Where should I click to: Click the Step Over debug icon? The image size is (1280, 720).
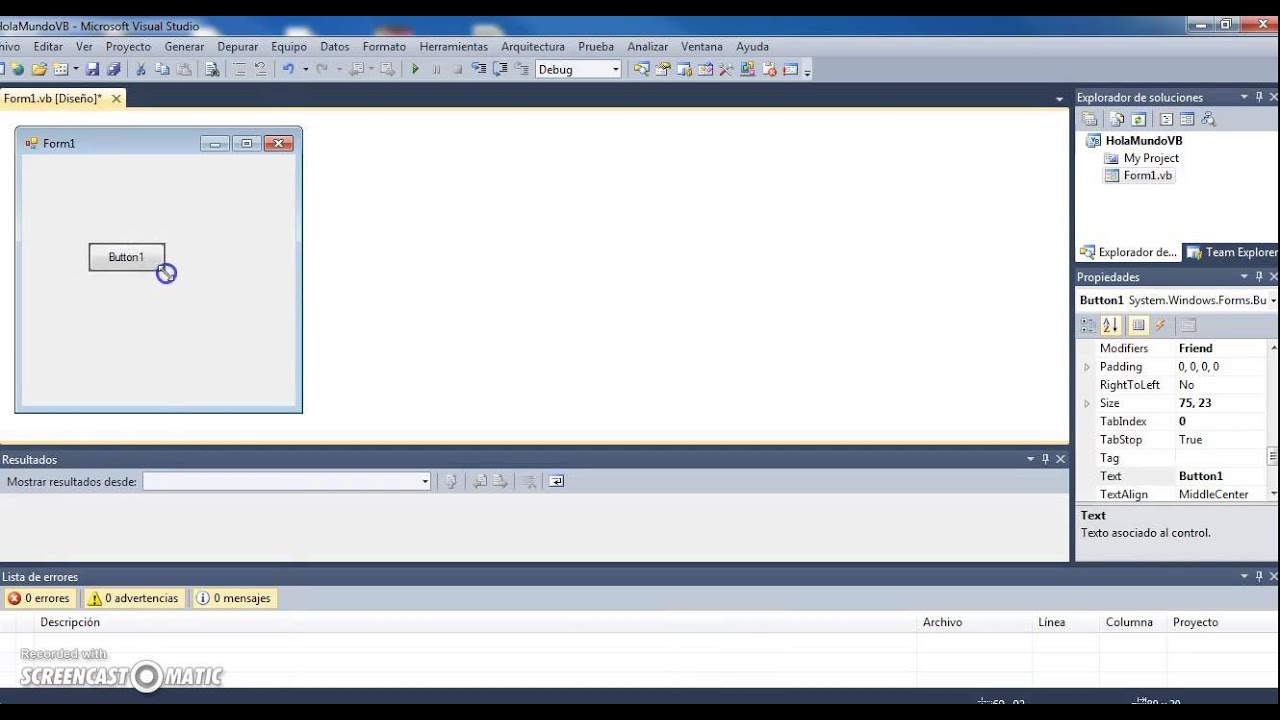[500, 69]
